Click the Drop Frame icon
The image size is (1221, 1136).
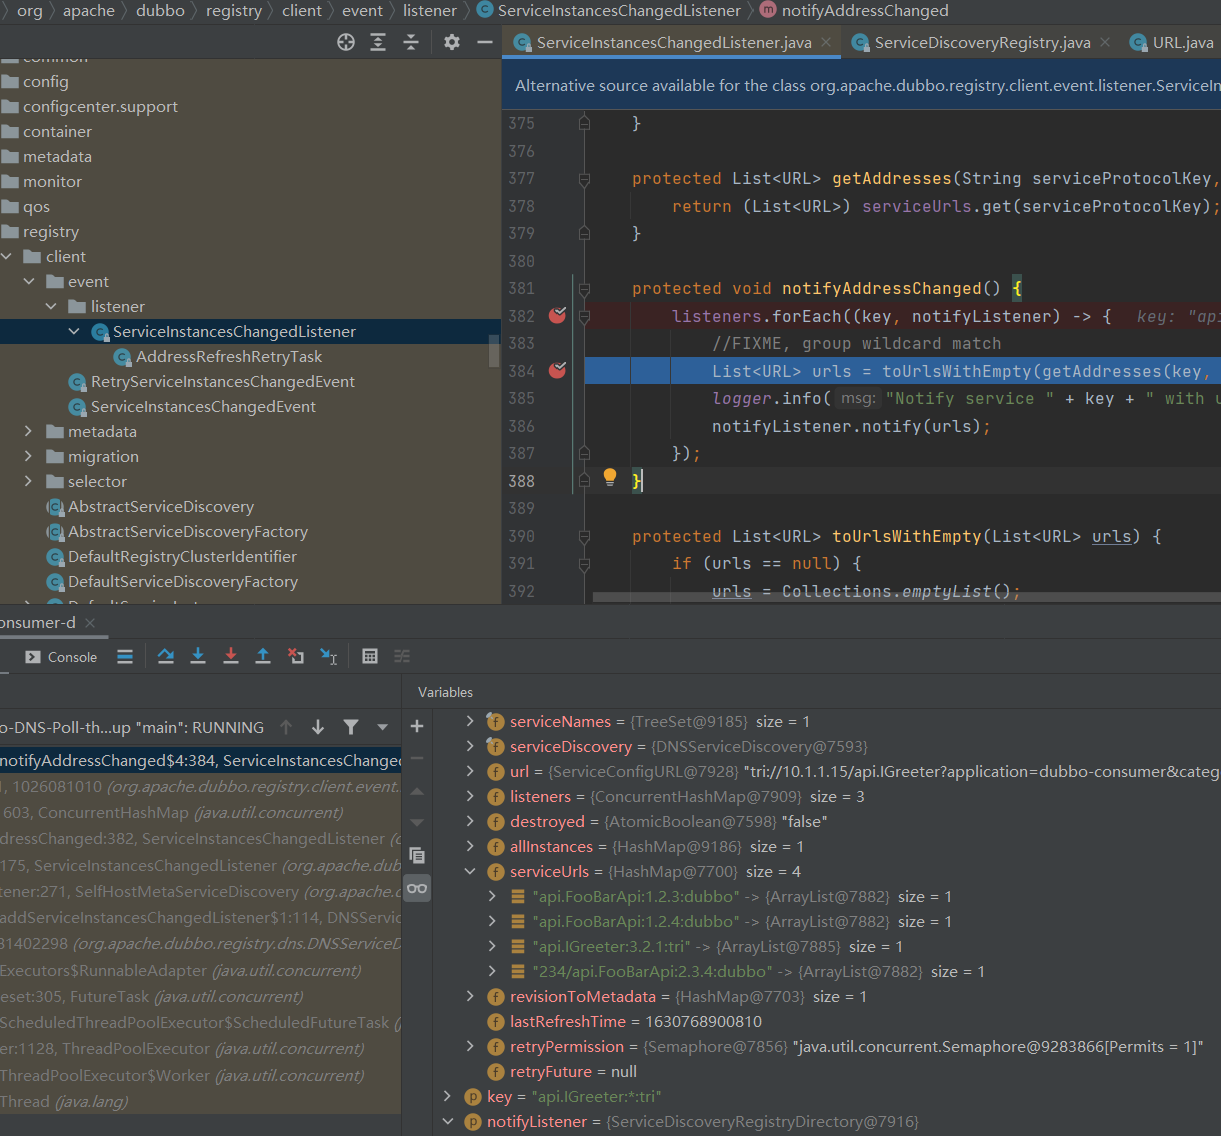coord(296,656)
